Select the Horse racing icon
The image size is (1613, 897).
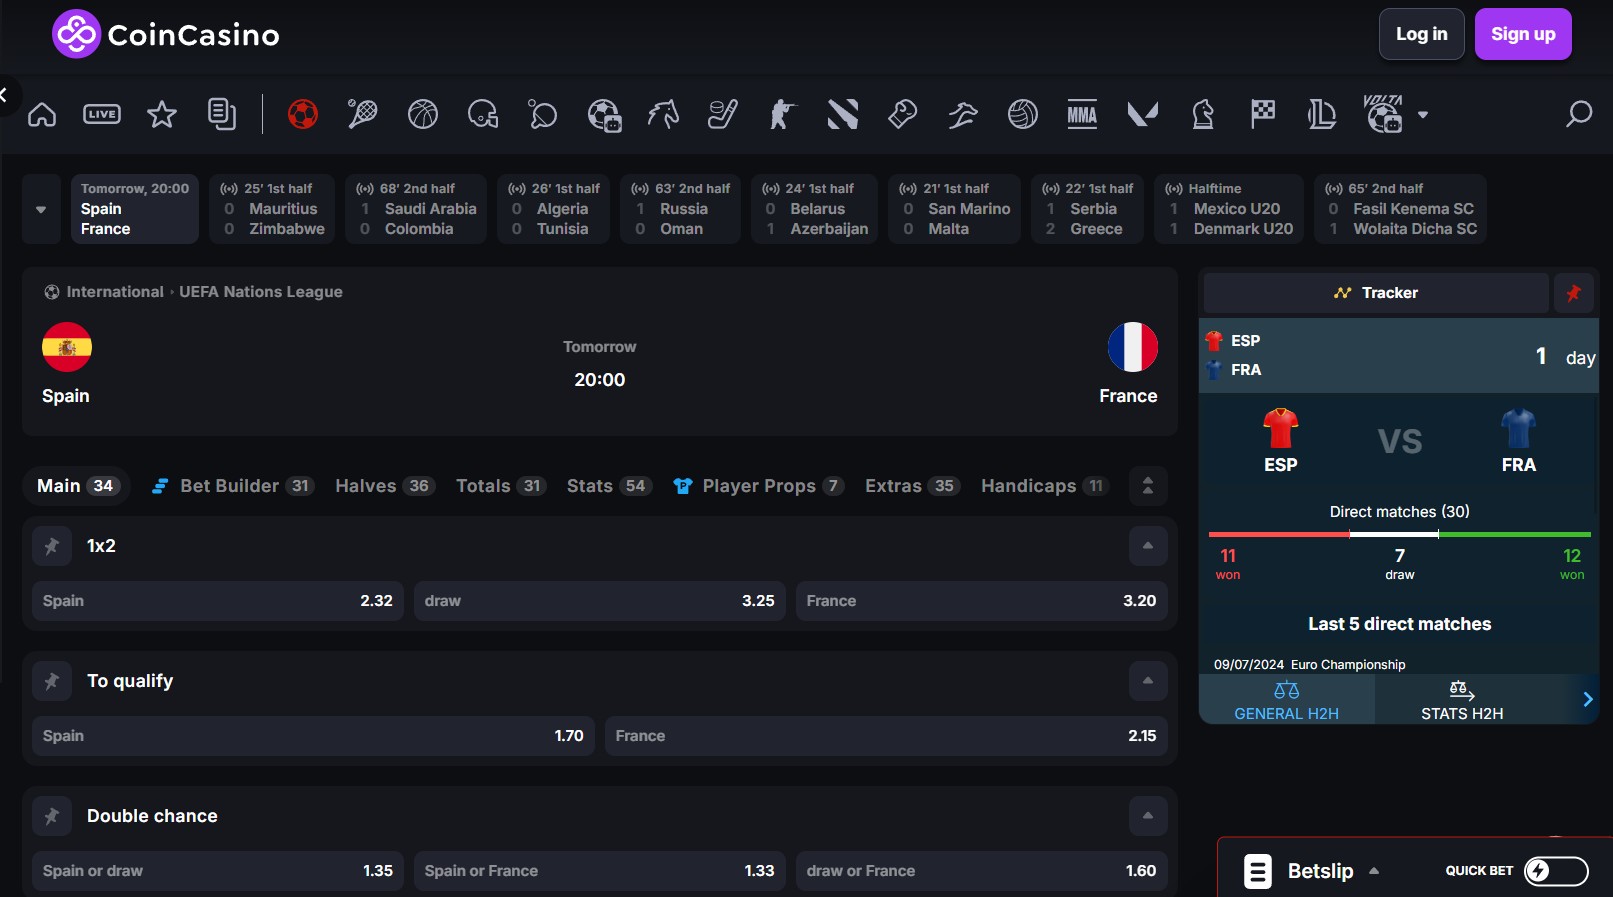(663, 114)
